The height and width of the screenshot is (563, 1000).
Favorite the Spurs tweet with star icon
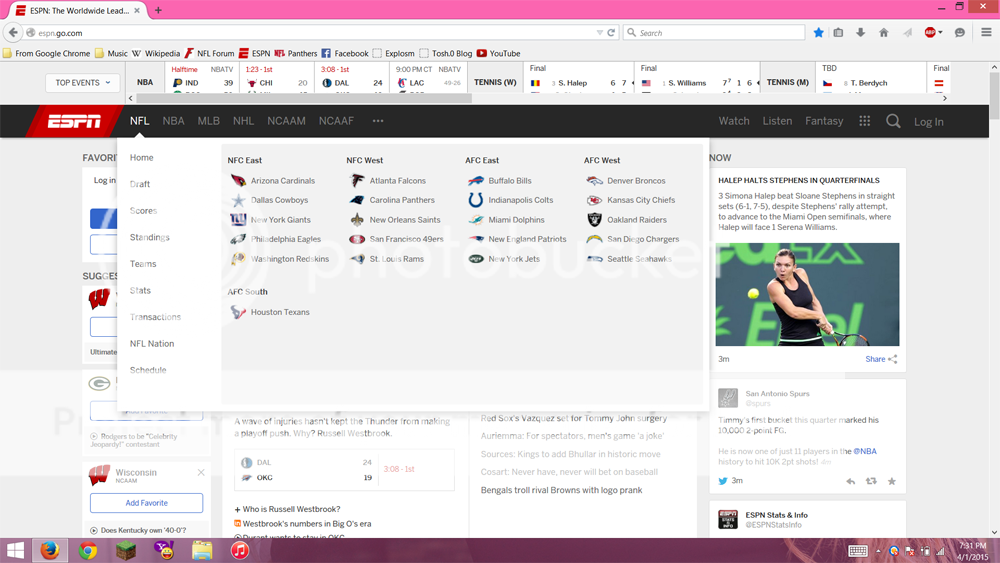892,481
